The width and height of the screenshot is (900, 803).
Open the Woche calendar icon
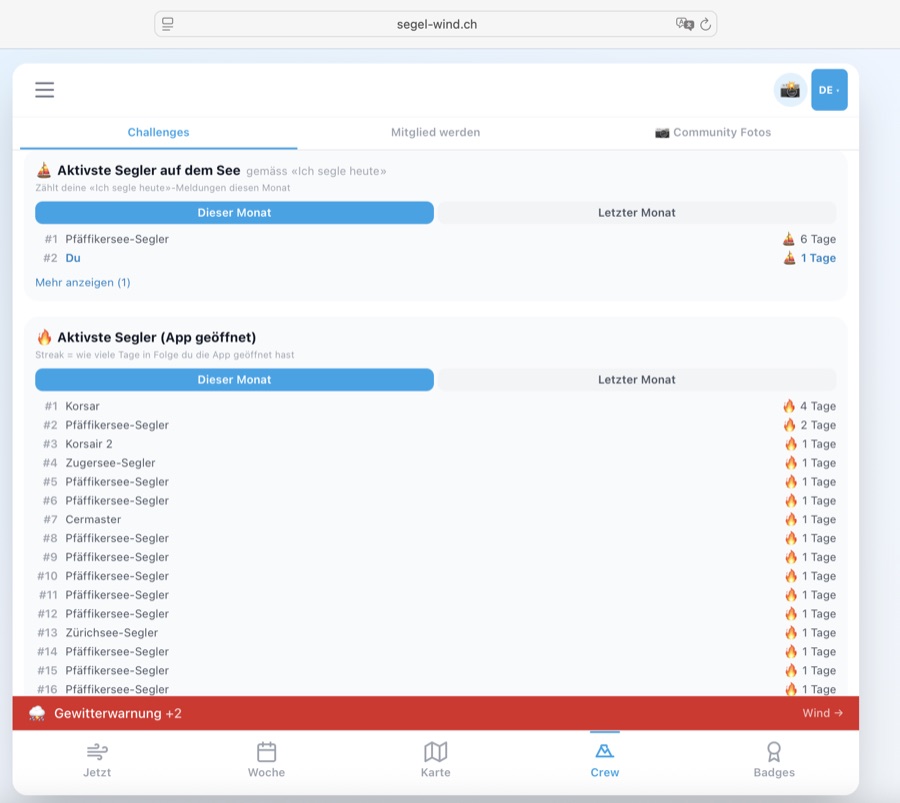pos(266,751)
